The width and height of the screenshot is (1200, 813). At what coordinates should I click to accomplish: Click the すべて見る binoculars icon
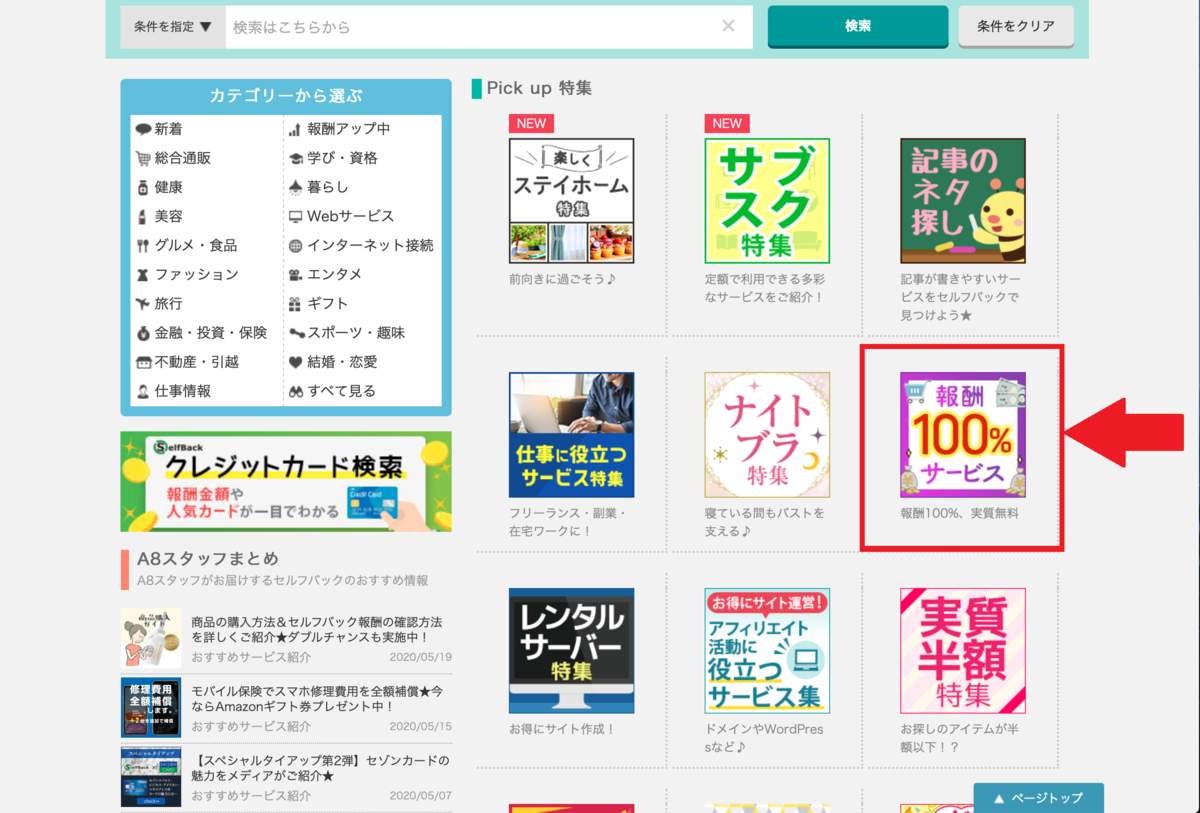pyautogui.click(x=295, y=390)
